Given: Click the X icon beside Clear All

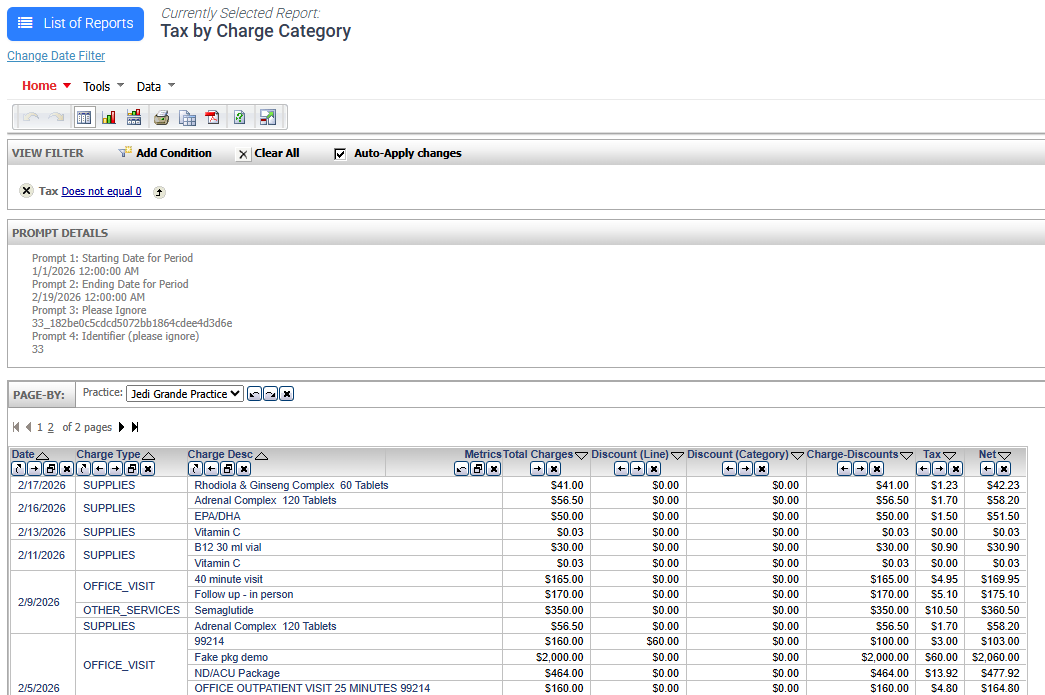Looking at the screenshot, I should (243, 155).
